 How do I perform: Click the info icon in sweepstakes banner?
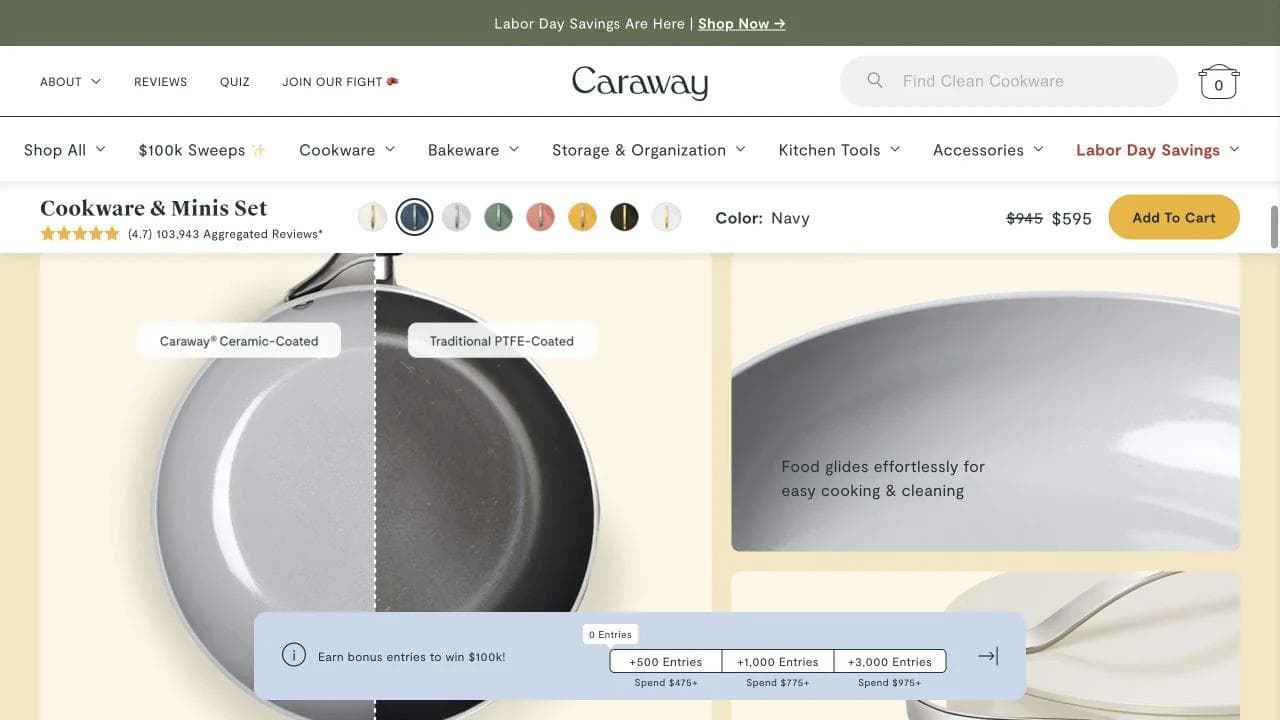(293, 656)
